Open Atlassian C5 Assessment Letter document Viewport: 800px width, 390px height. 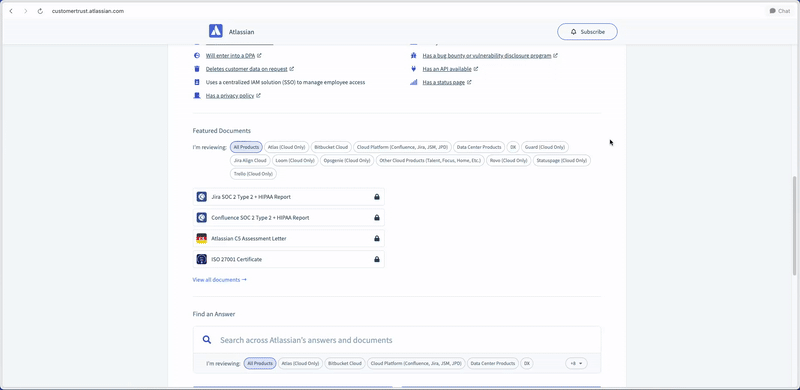[289, 238]
